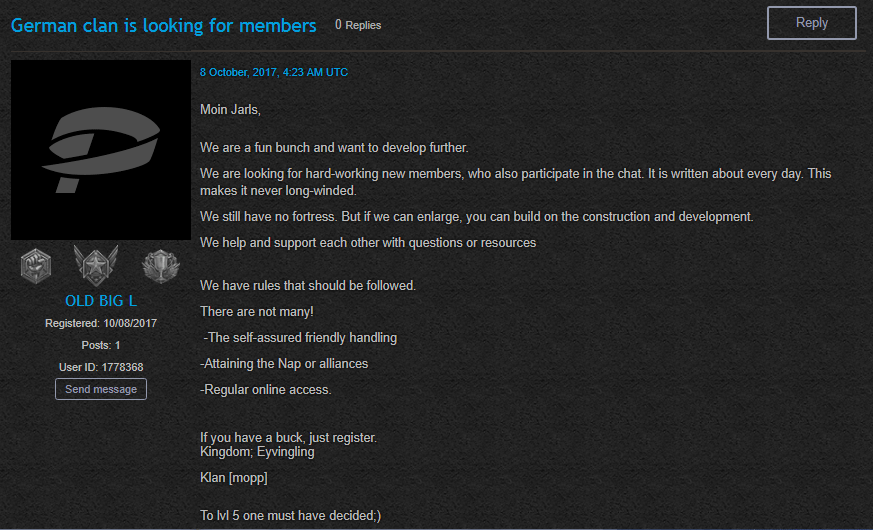Click the Reply button
Image resolution: width=873 pixels, height=530 pixels.
click(811, 23)
